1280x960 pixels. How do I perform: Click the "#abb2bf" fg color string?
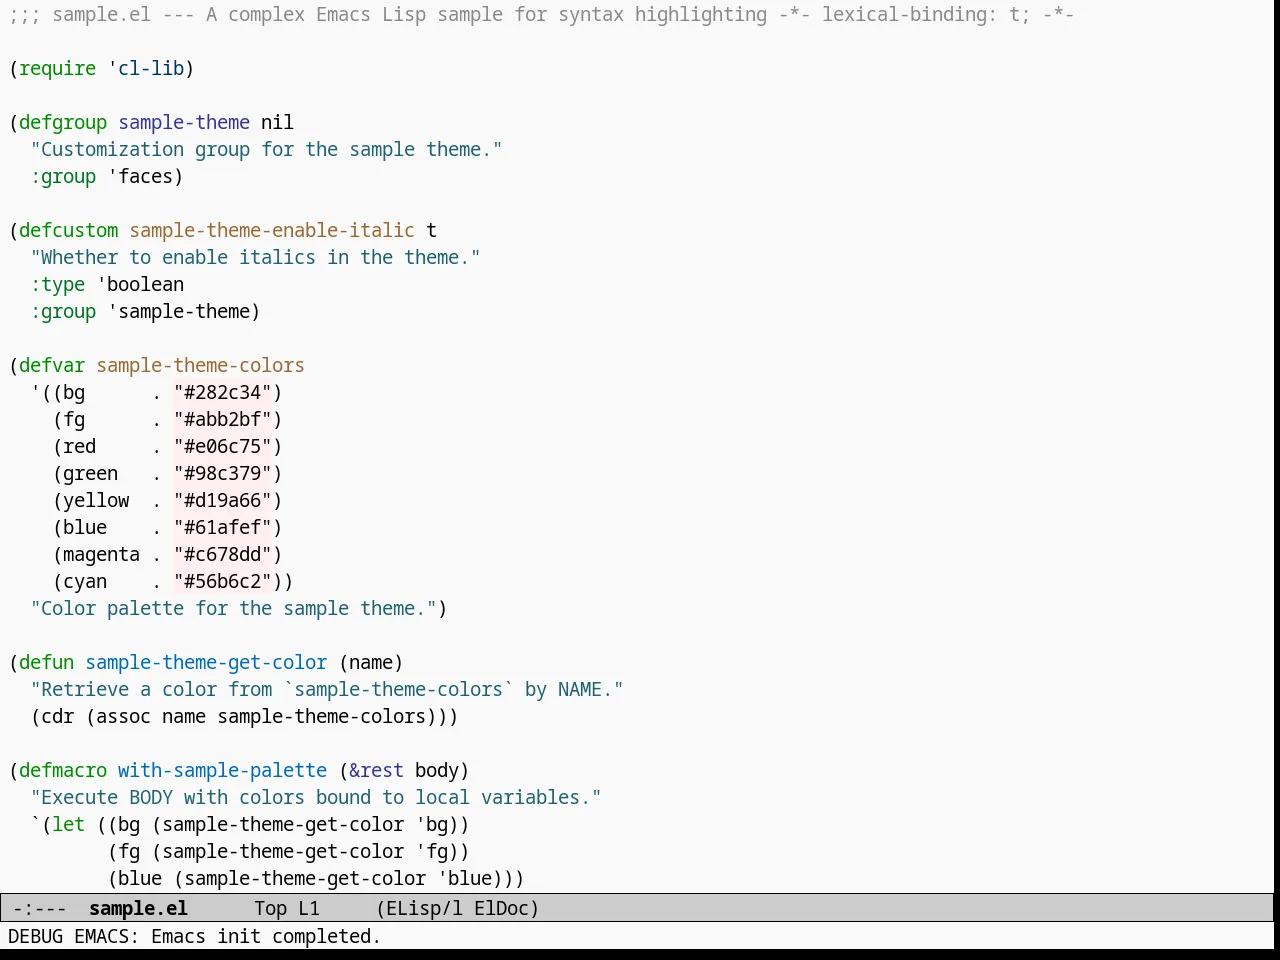coord(223,419)
